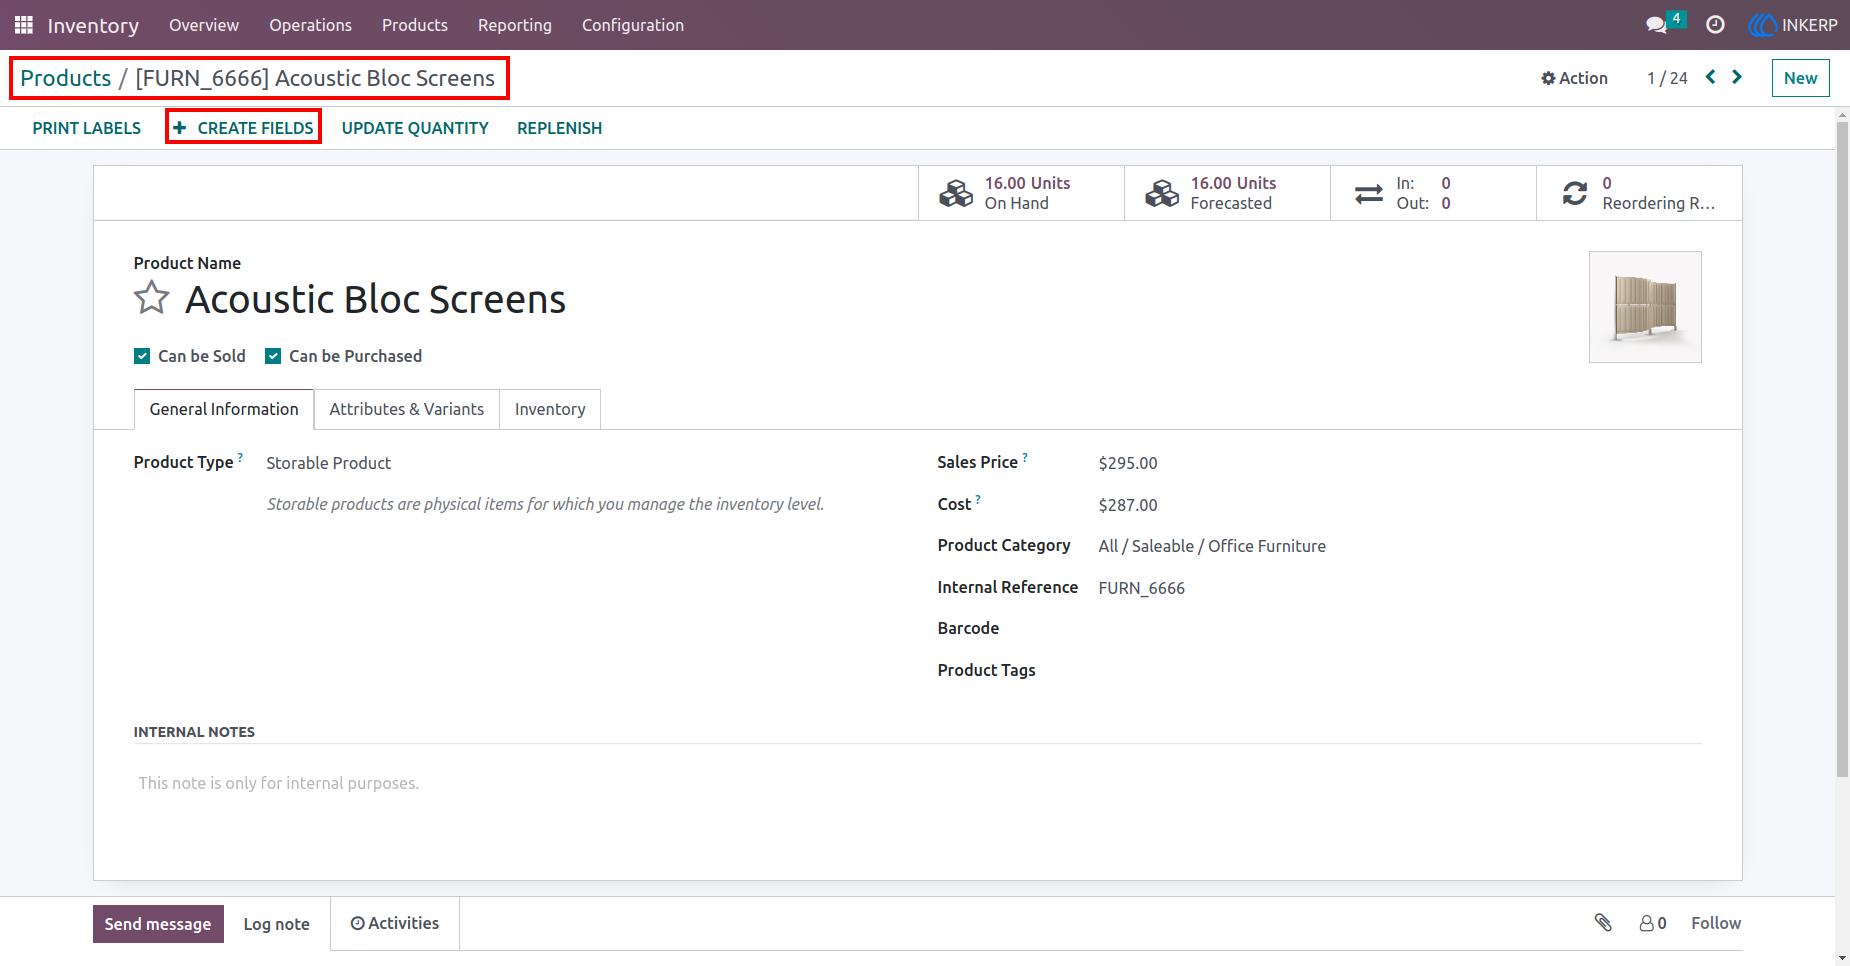The image size is (1850, 966).
Task: Click the Replenish button
Action: coord(559,128)
